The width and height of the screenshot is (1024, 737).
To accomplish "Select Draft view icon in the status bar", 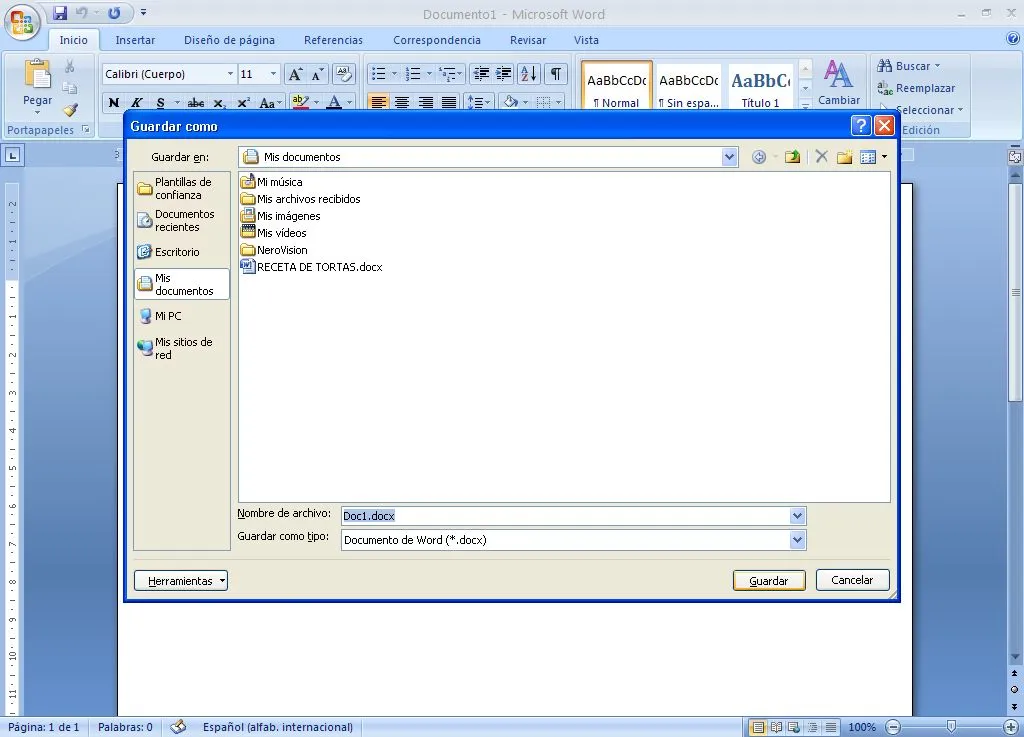I will pos(828,727).
